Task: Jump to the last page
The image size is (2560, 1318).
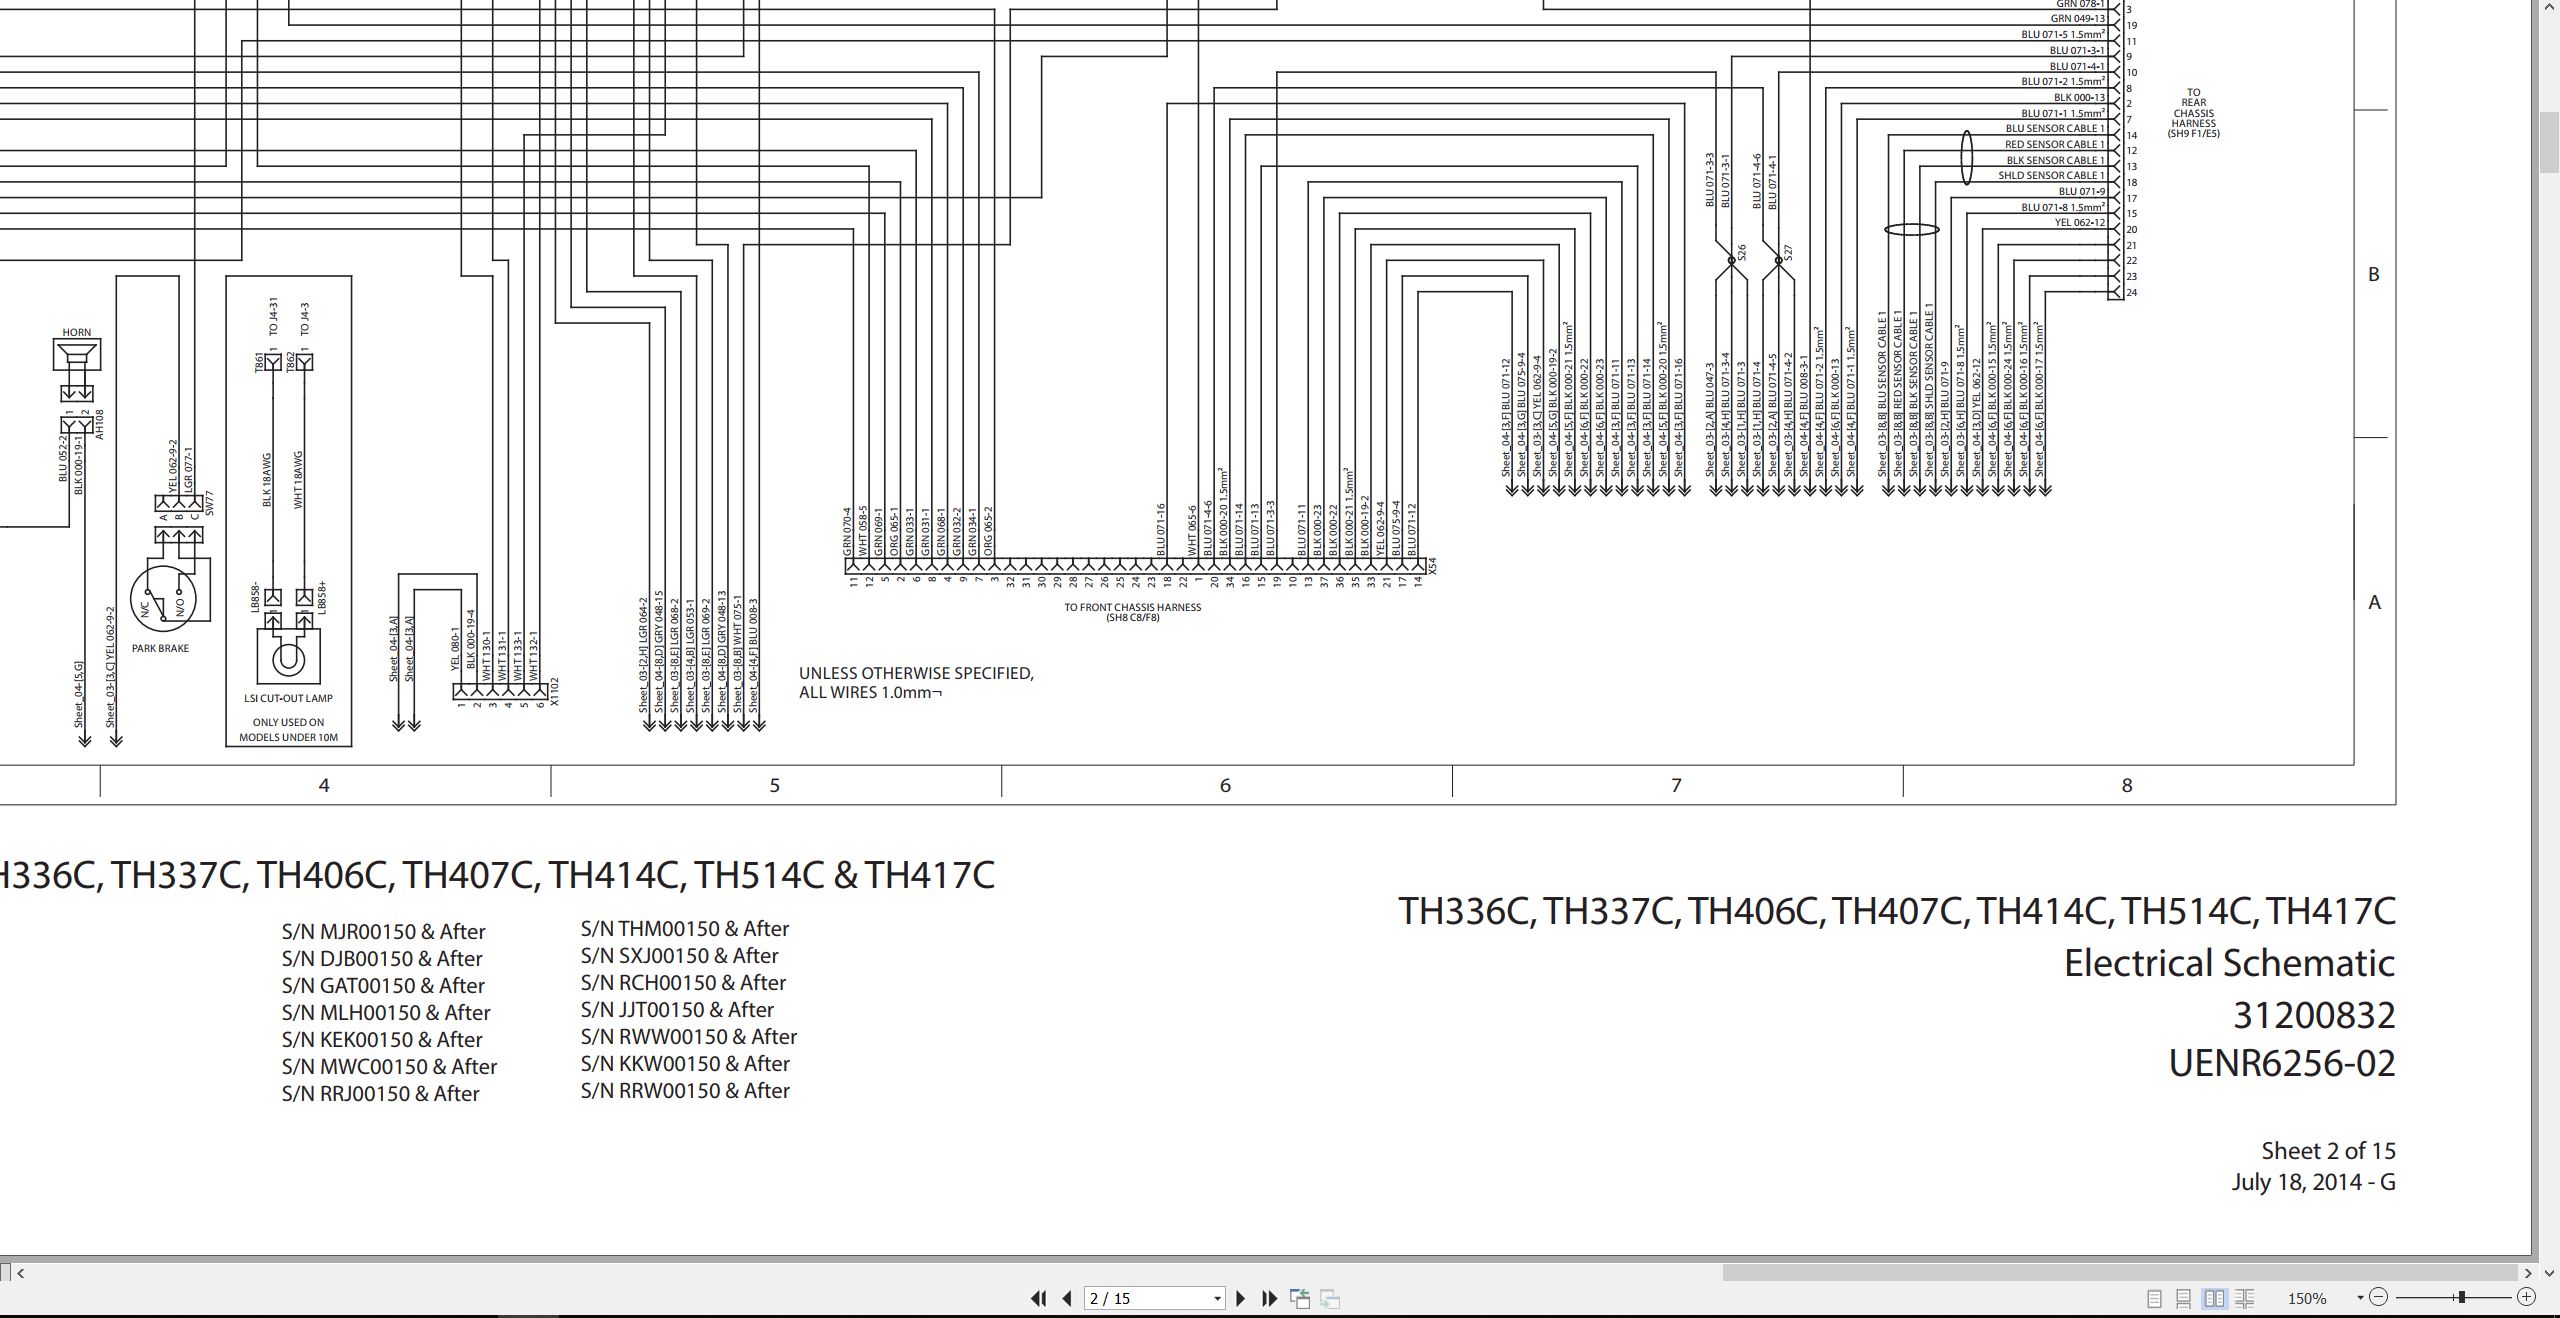Action: 1270,1298
